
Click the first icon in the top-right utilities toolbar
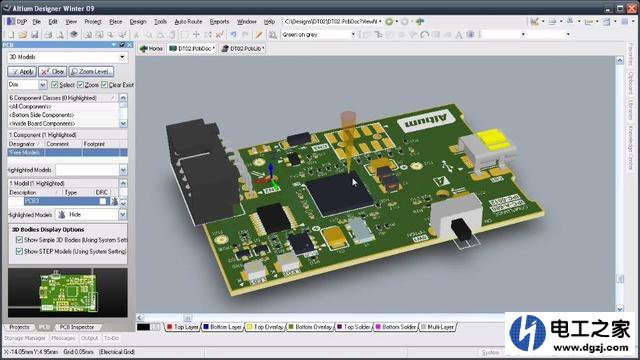pos(534,22)
